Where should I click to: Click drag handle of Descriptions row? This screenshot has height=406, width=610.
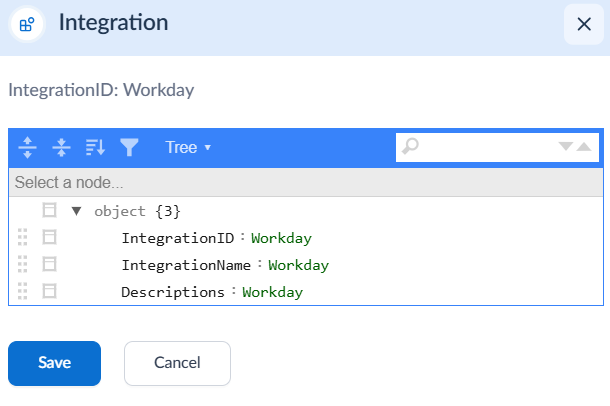(x=23, y=291)
